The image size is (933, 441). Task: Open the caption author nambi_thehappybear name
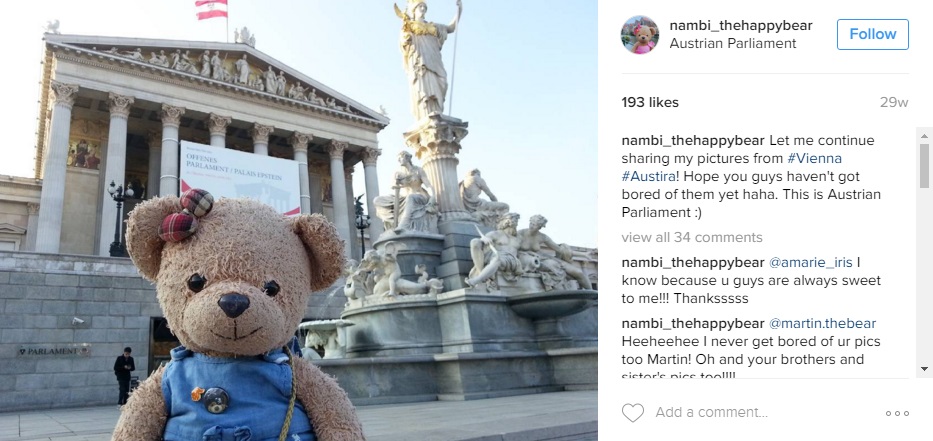click(x=693, y=141)
